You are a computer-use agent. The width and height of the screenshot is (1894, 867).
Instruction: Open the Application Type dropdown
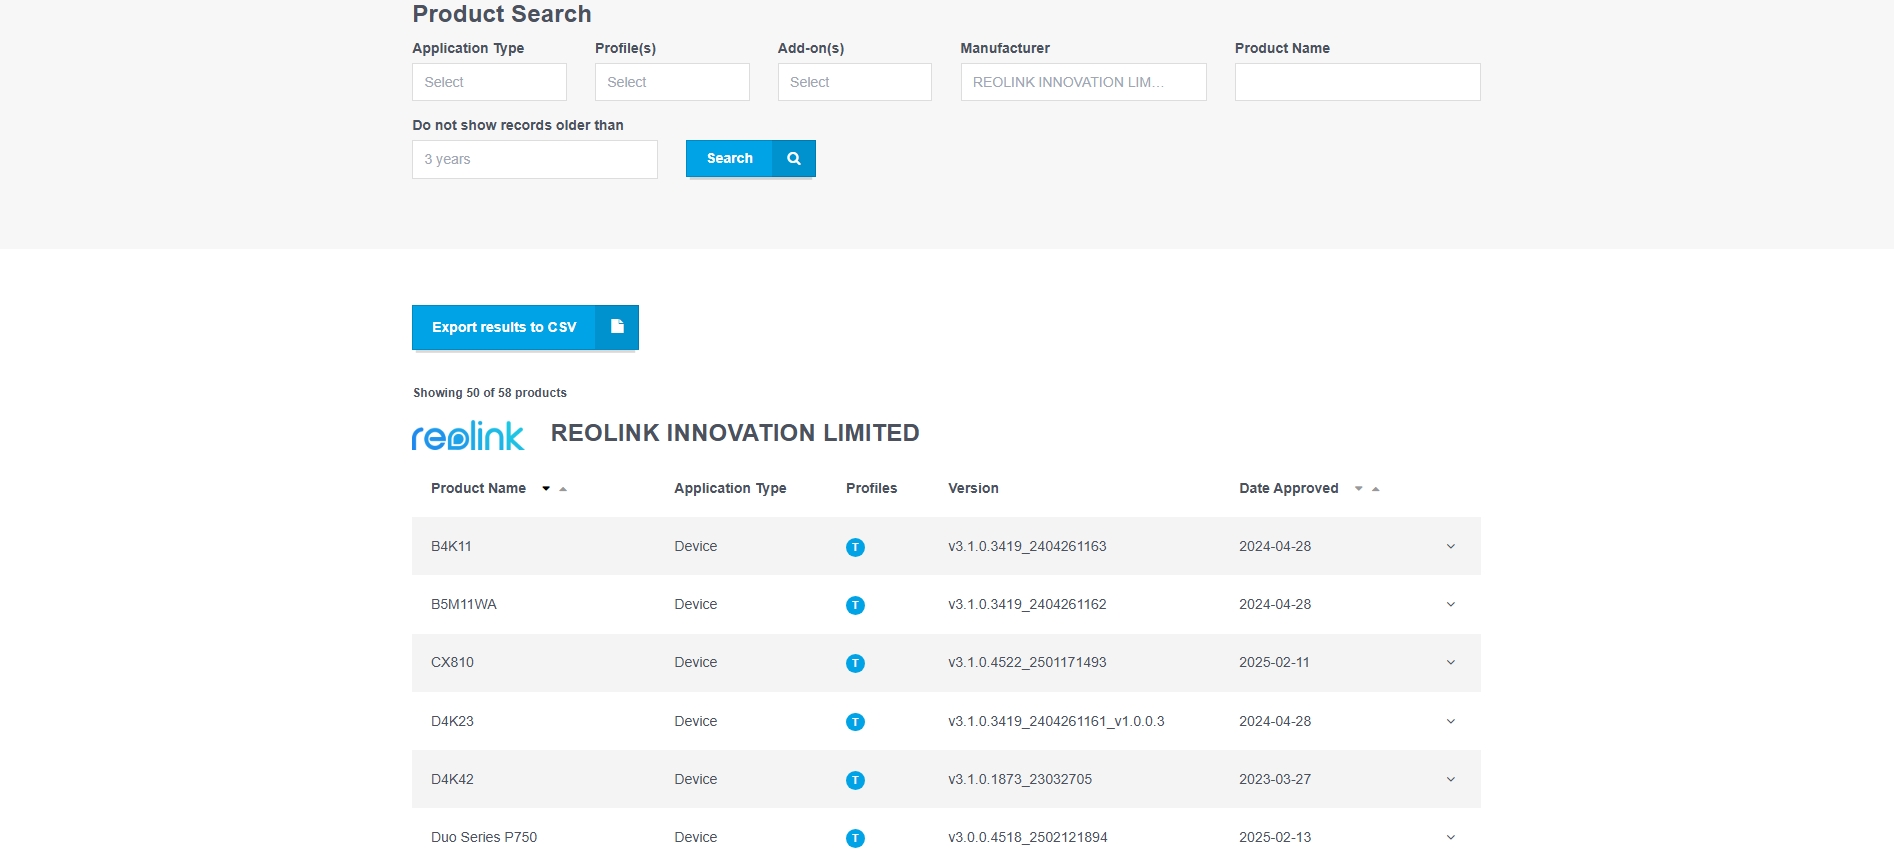coord(489,82)
